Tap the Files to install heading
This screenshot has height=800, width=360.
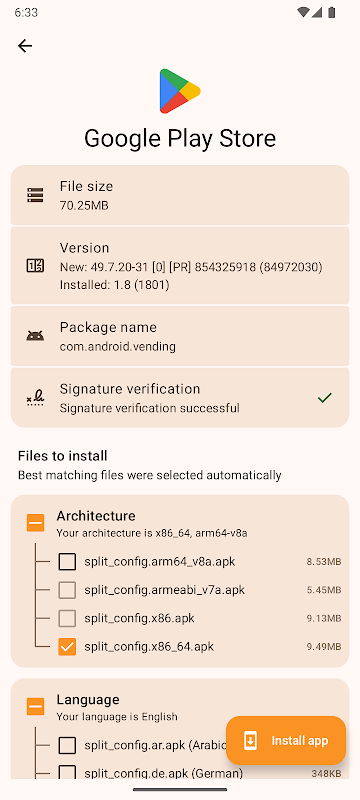pos(63,456)
